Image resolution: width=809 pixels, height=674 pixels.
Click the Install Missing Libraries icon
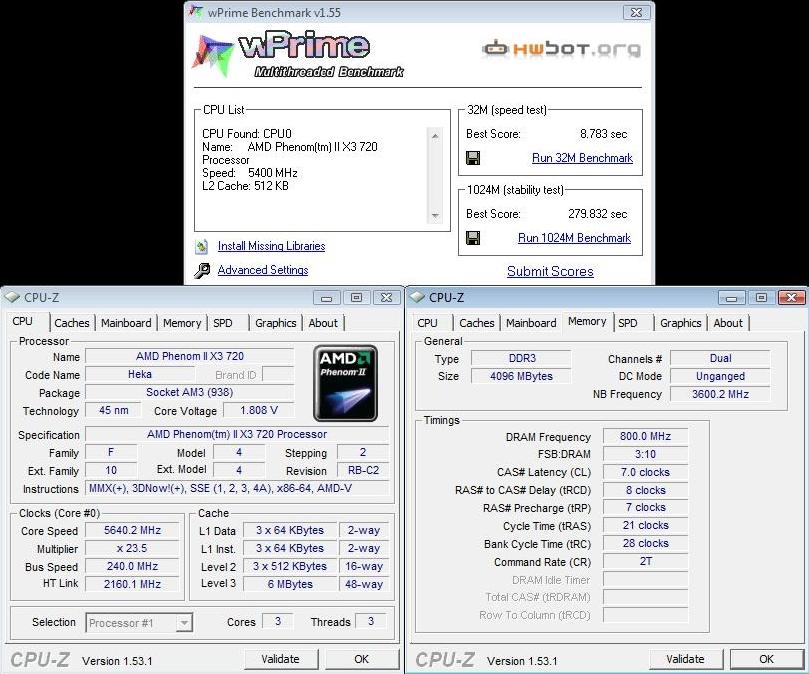pos(202,247)
